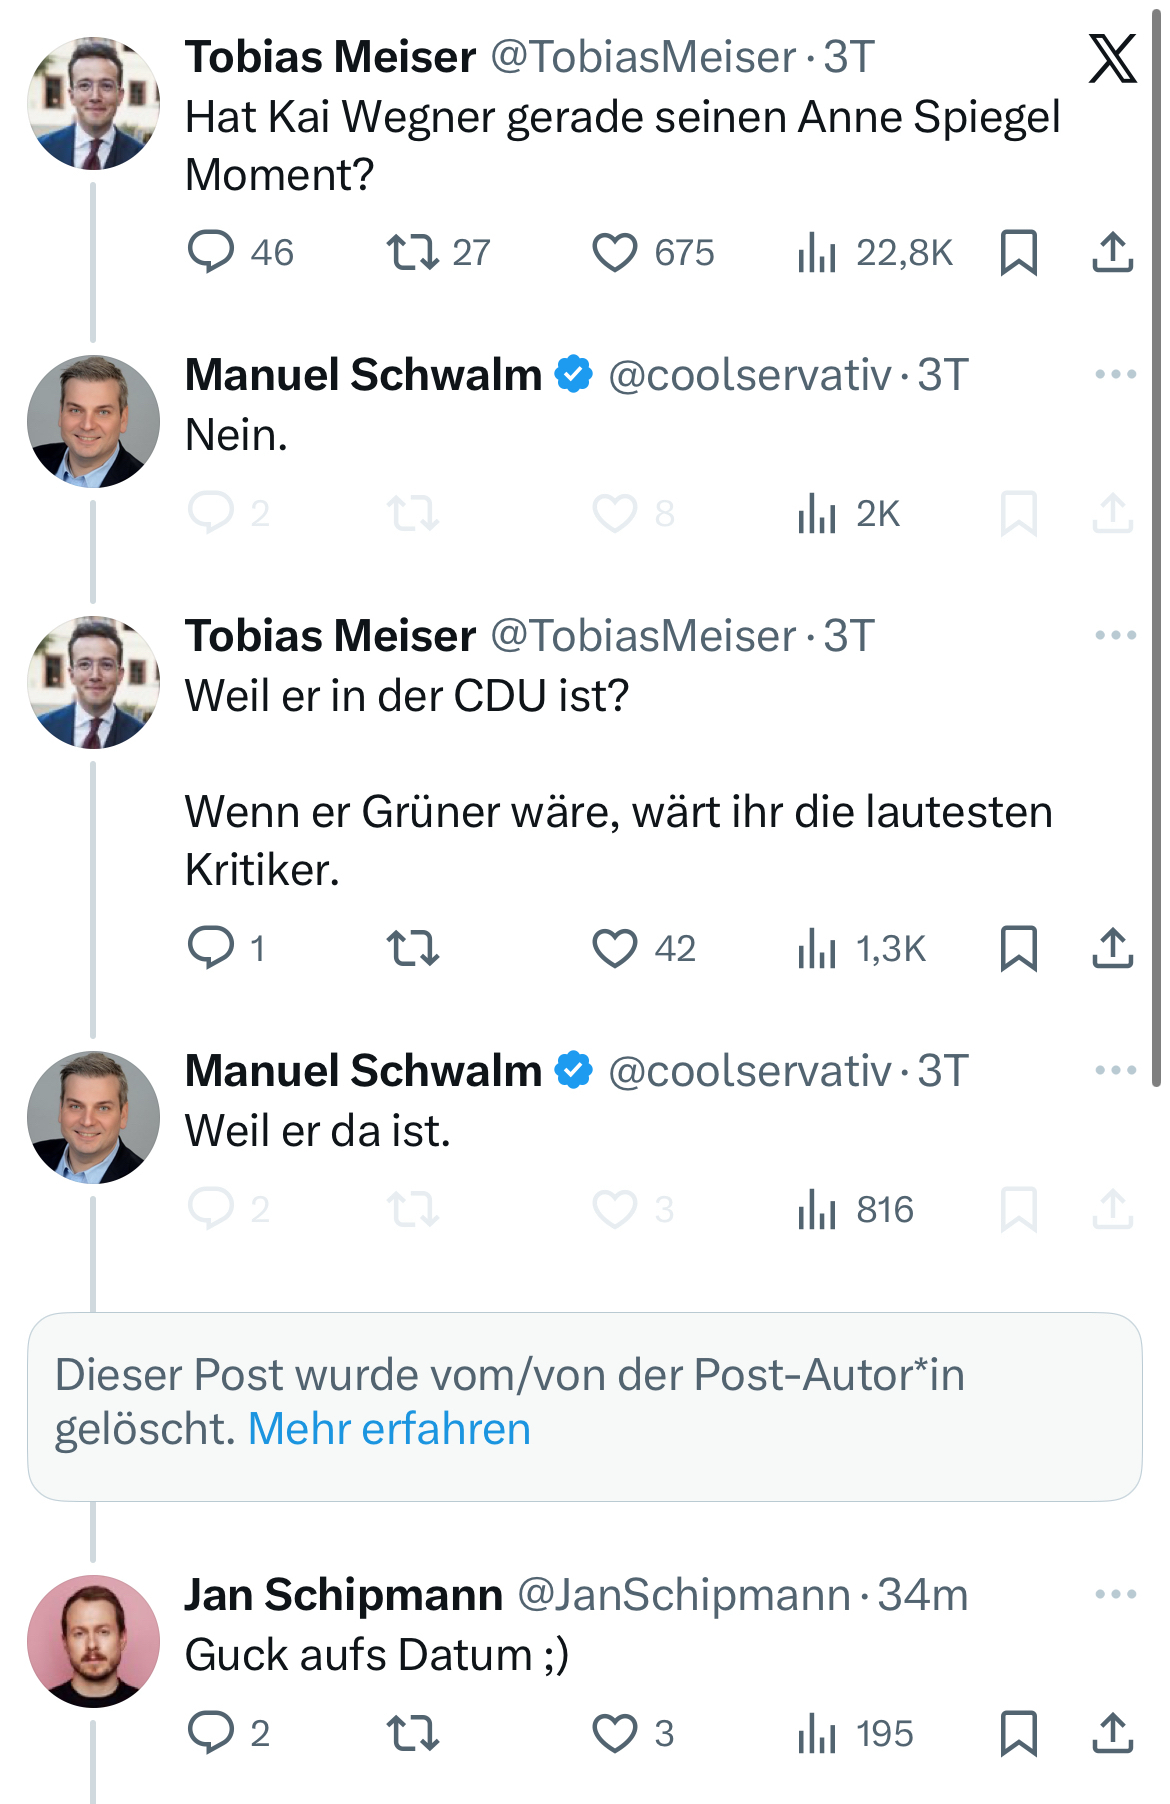Share the tweet with 22,8K views
This screenshot has height=1804, width=1170.
(x=1112, y=252)
